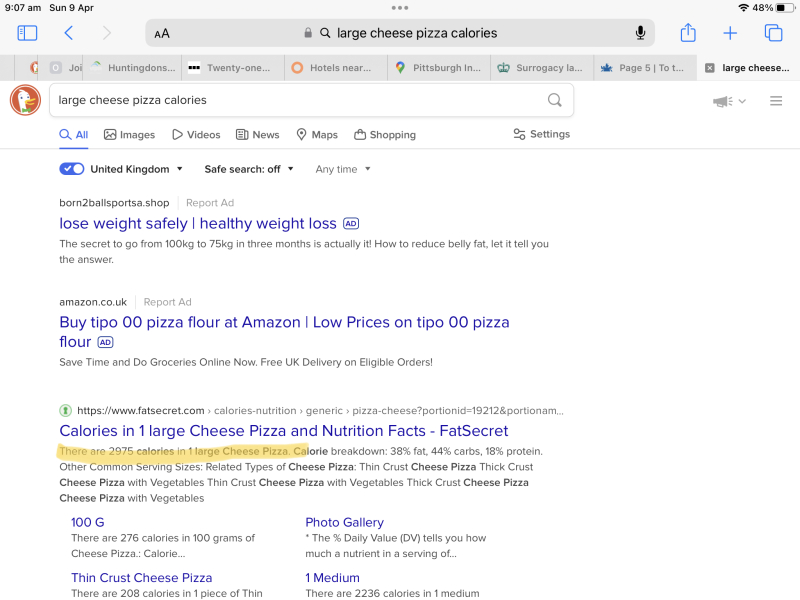Select the All results tab

74,135
